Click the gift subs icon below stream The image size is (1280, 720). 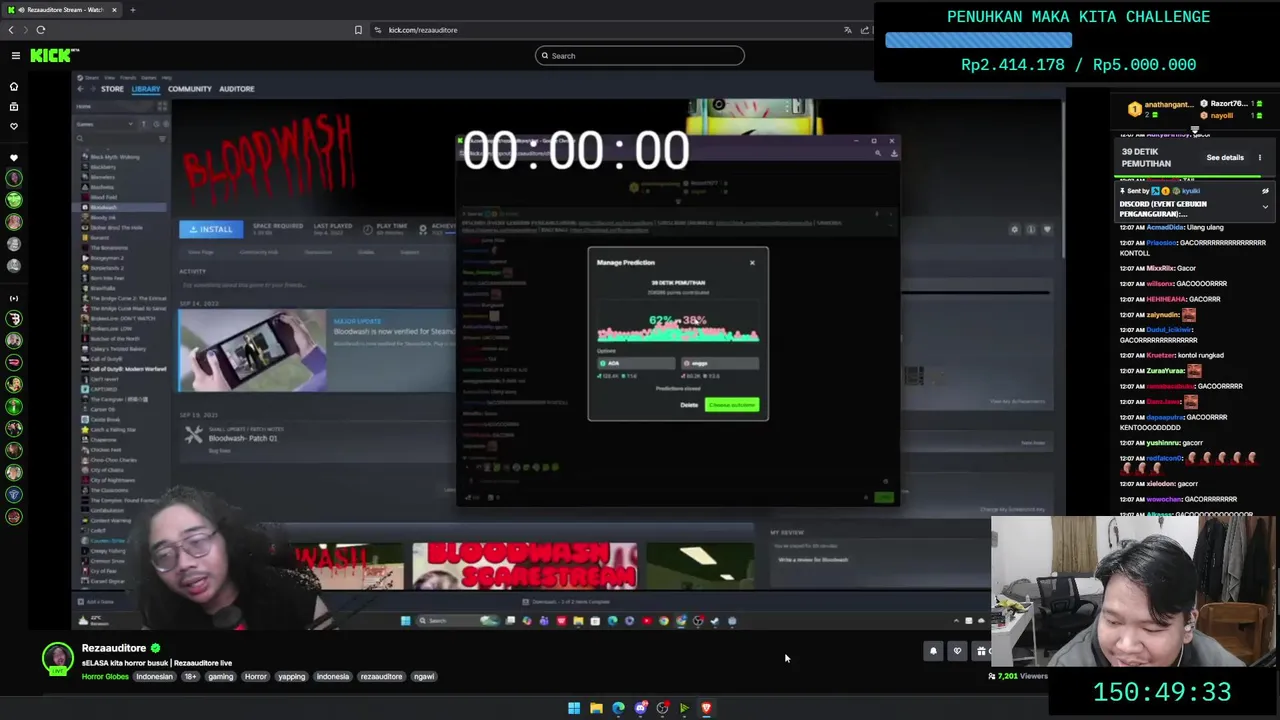click(981, 651)
